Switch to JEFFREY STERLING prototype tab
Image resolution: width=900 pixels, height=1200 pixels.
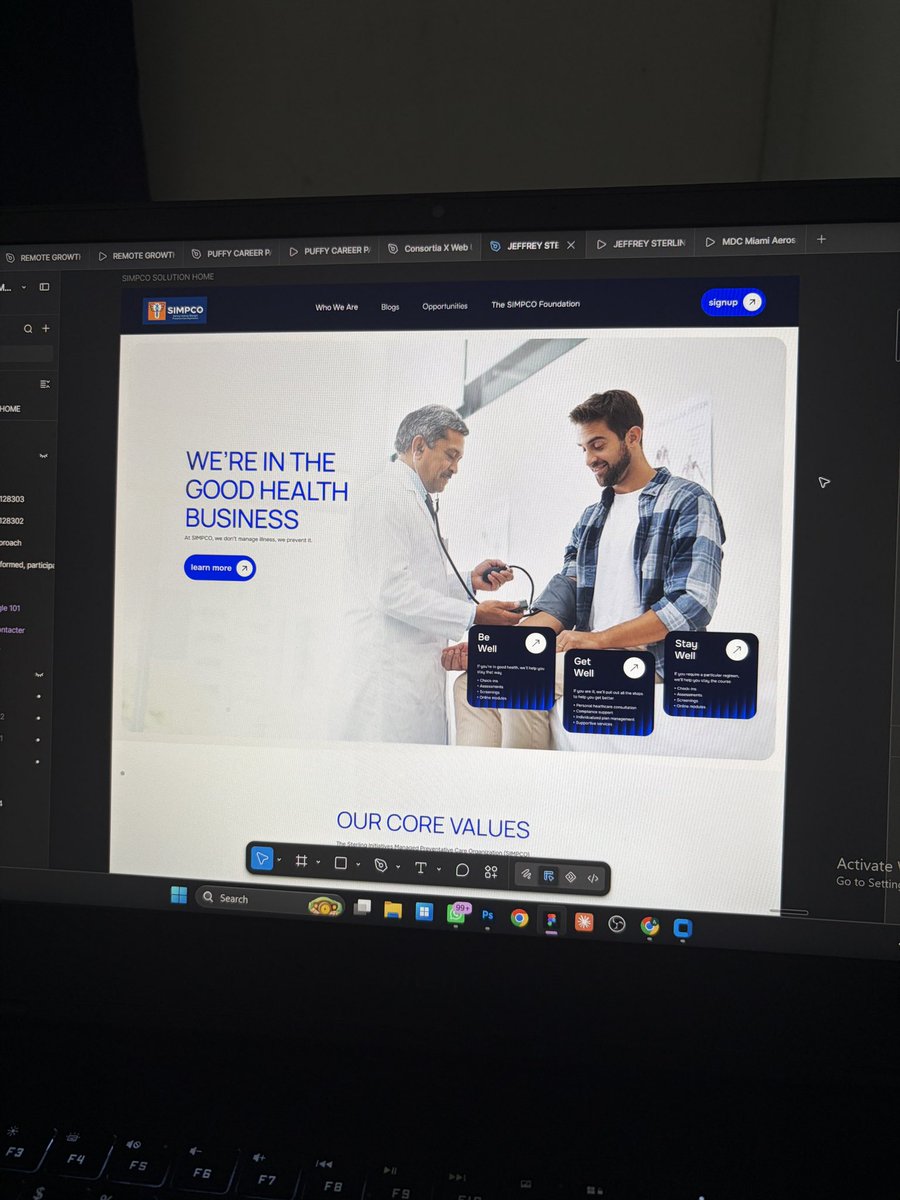[640, 243]
